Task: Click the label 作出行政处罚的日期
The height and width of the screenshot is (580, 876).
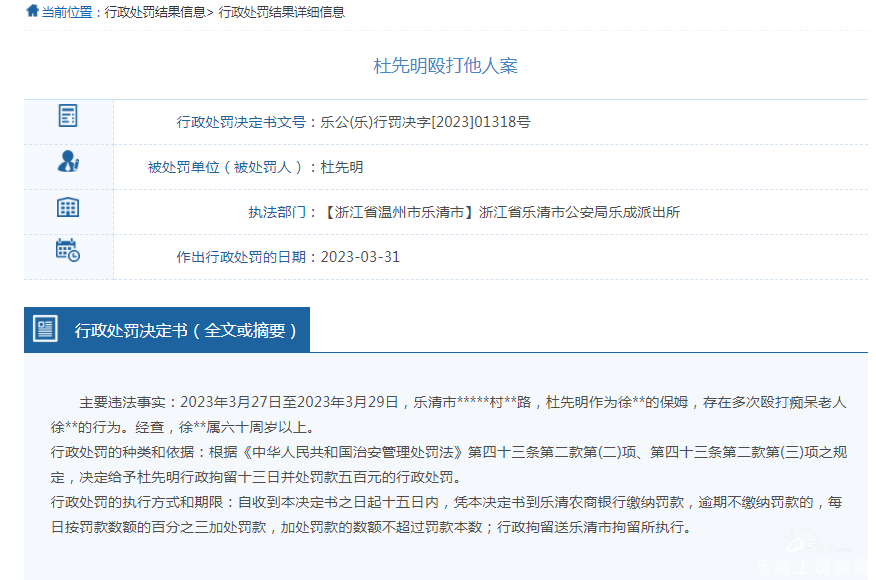Action: point(241,257)
